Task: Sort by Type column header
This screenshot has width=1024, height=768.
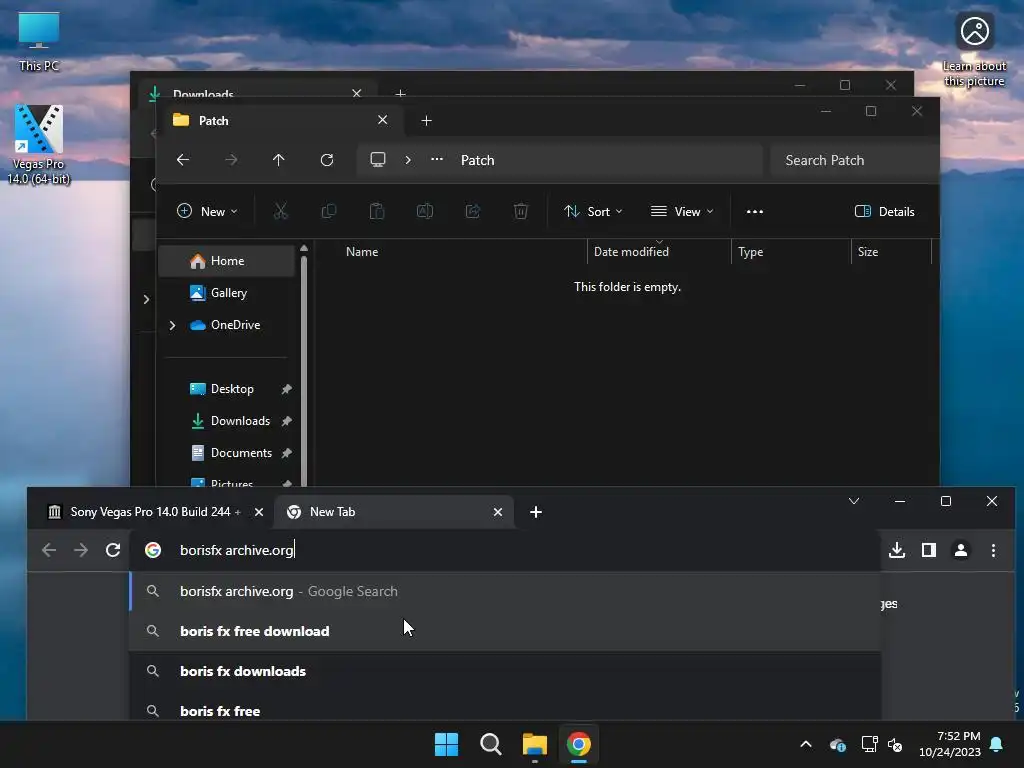Action: click(x=750, y=252)
